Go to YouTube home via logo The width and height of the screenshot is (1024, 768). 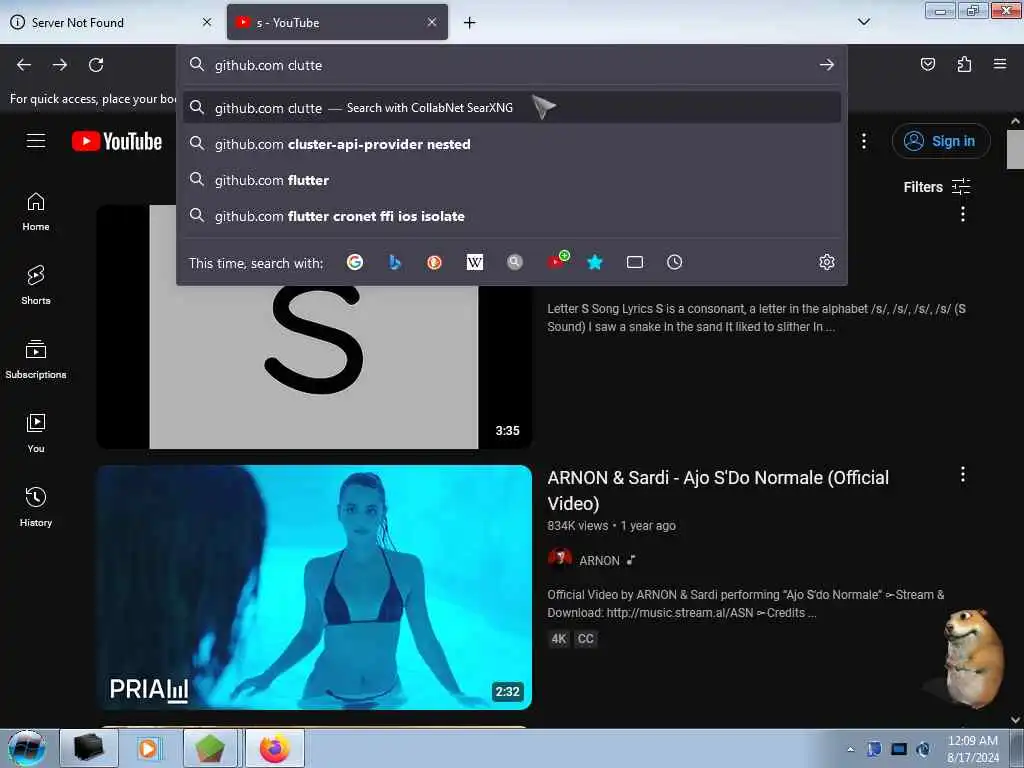pyautogui.click(x=117, y=141)
